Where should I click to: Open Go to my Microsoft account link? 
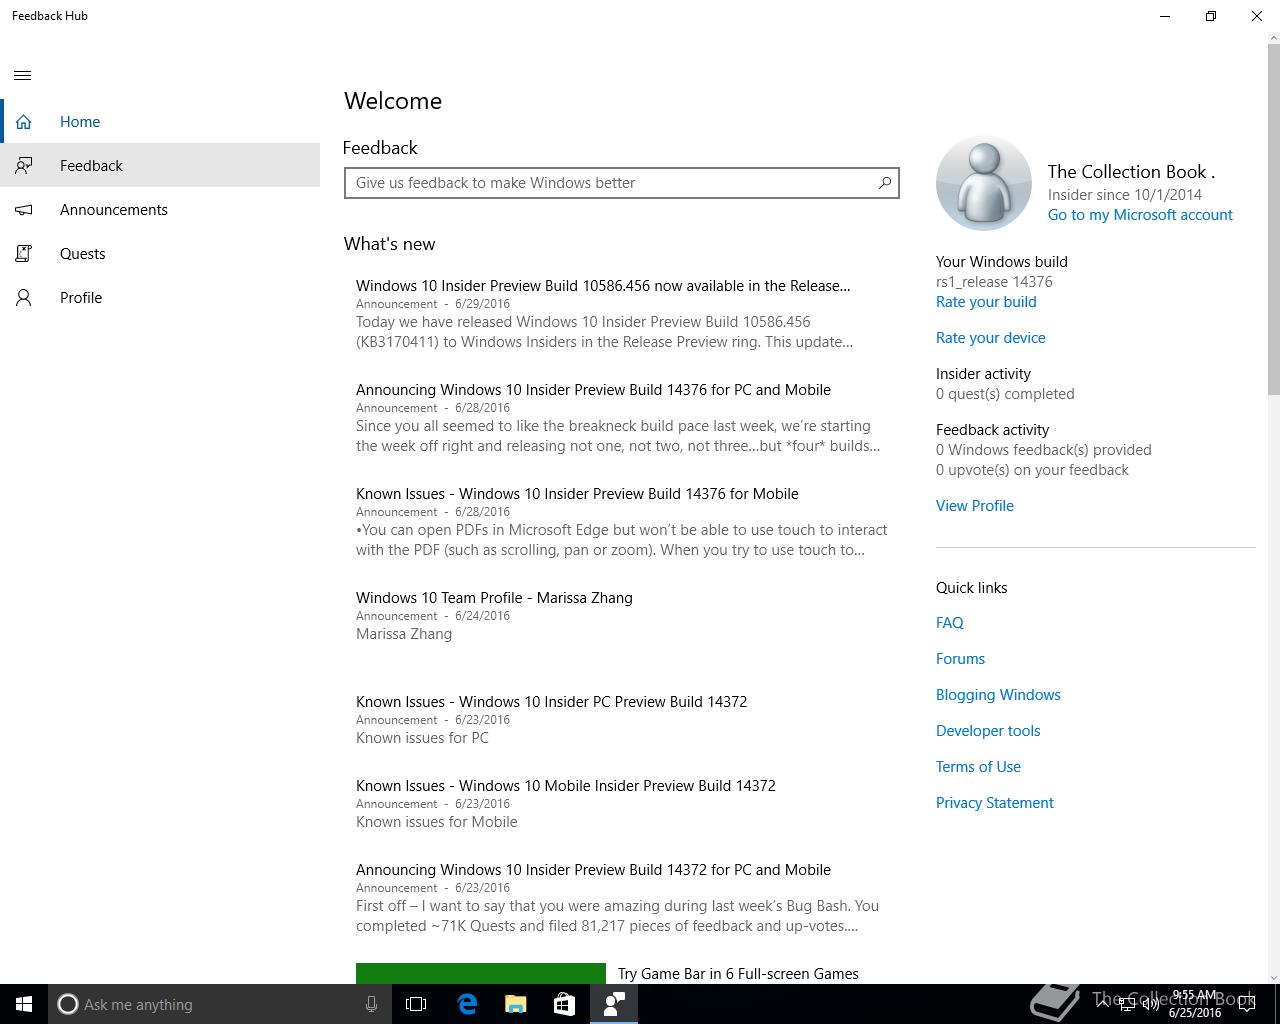click(1140, 215)
